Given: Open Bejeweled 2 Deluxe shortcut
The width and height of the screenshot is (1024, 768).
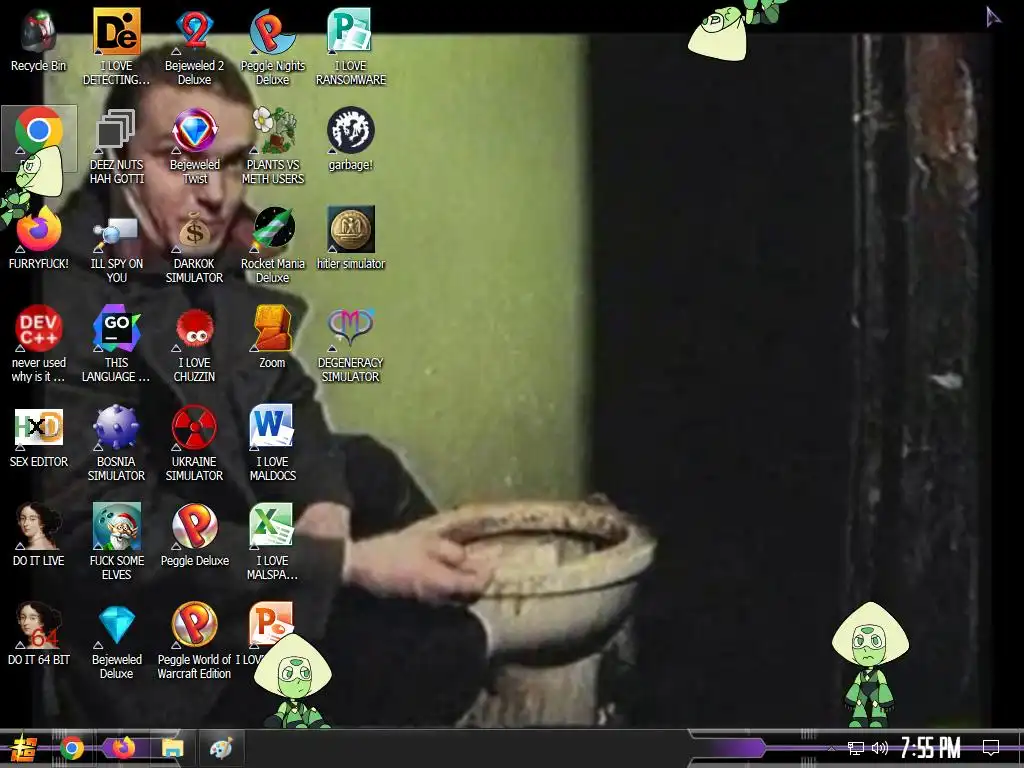Looking at the screenshot, I should [x=195, y=47].
